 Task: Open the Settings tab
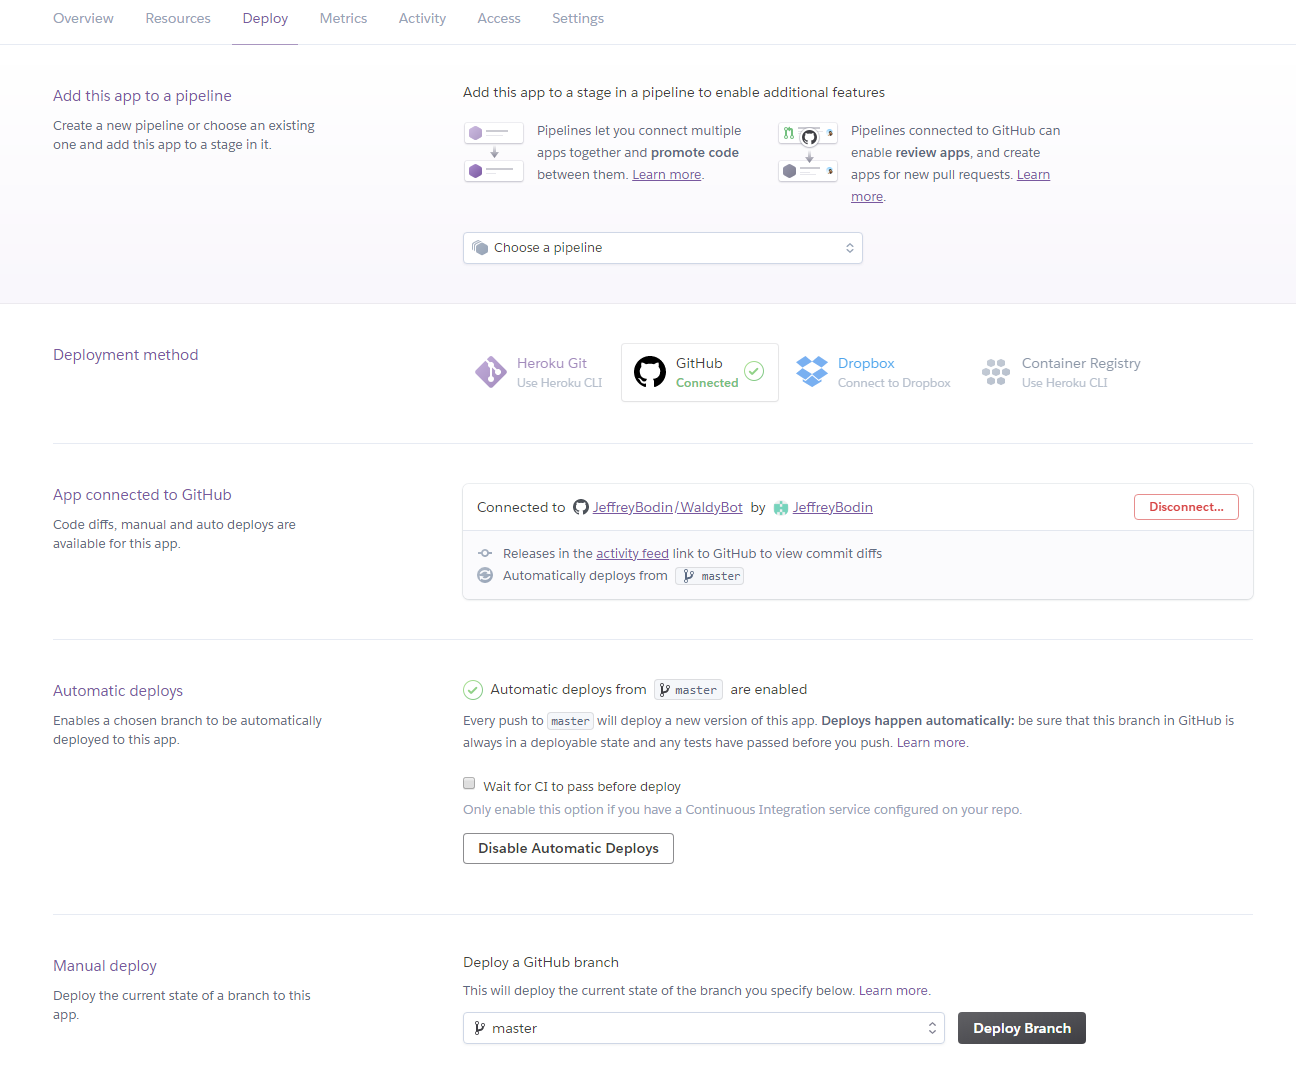(578, 18)
